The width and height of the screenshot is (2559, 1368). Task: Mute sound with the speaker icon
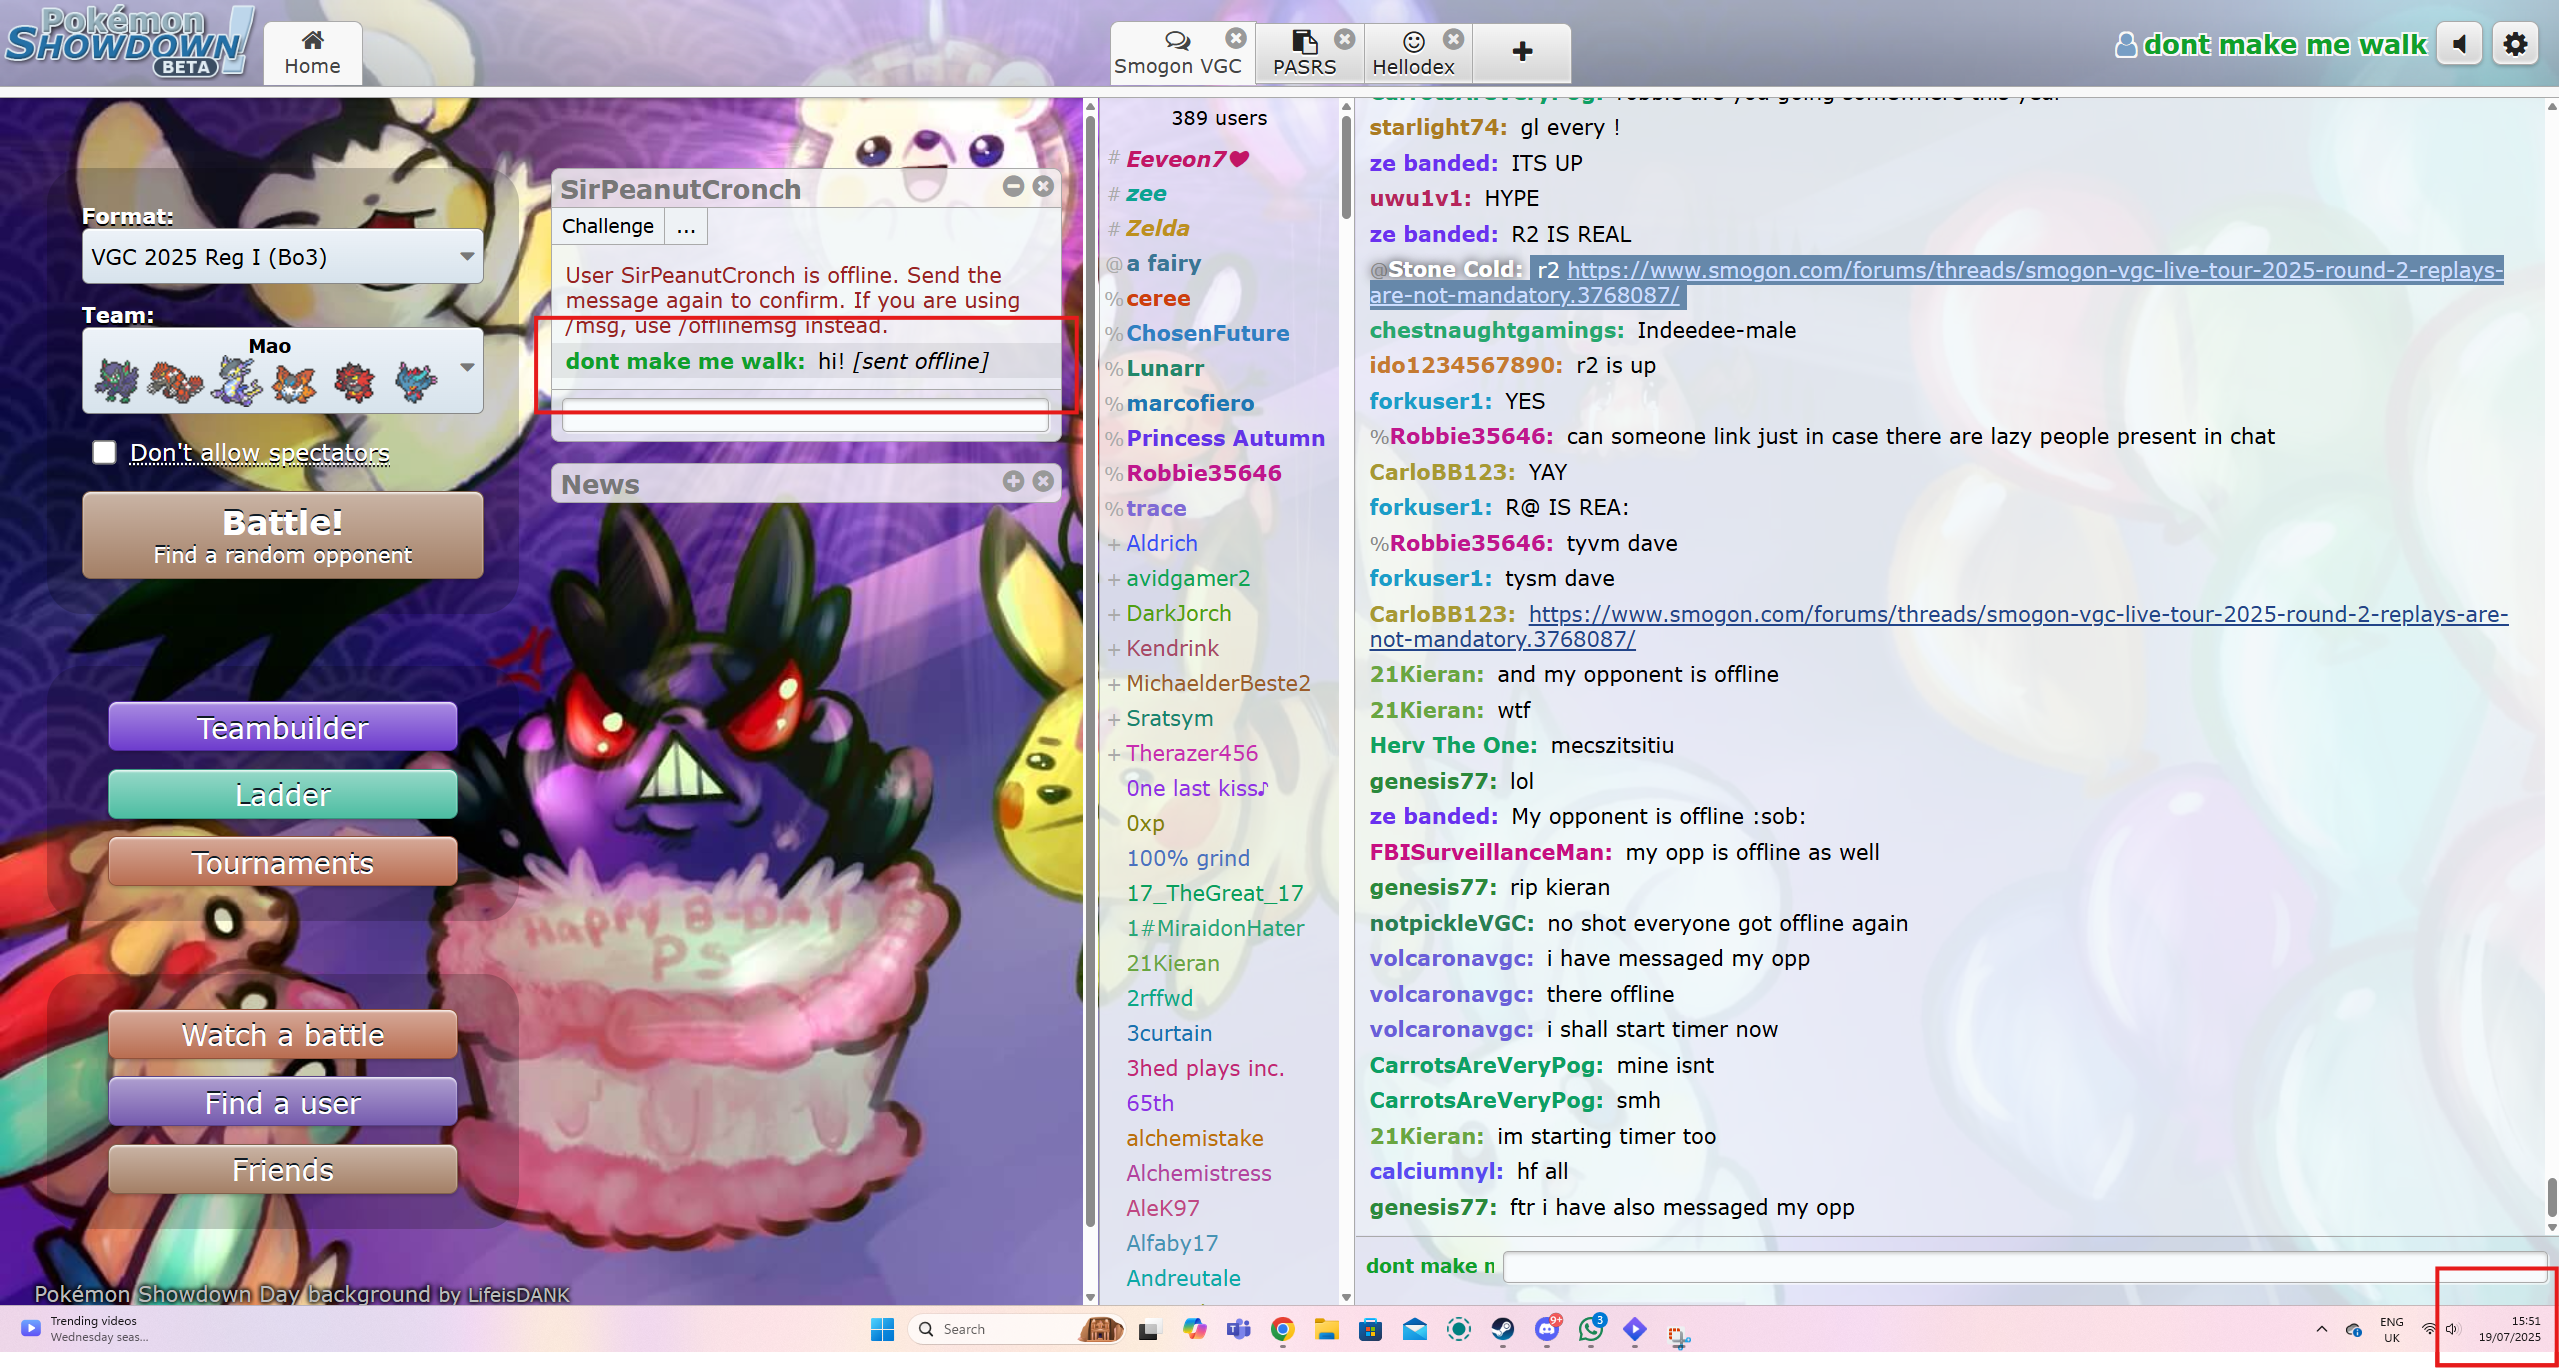pos(2460,44)
